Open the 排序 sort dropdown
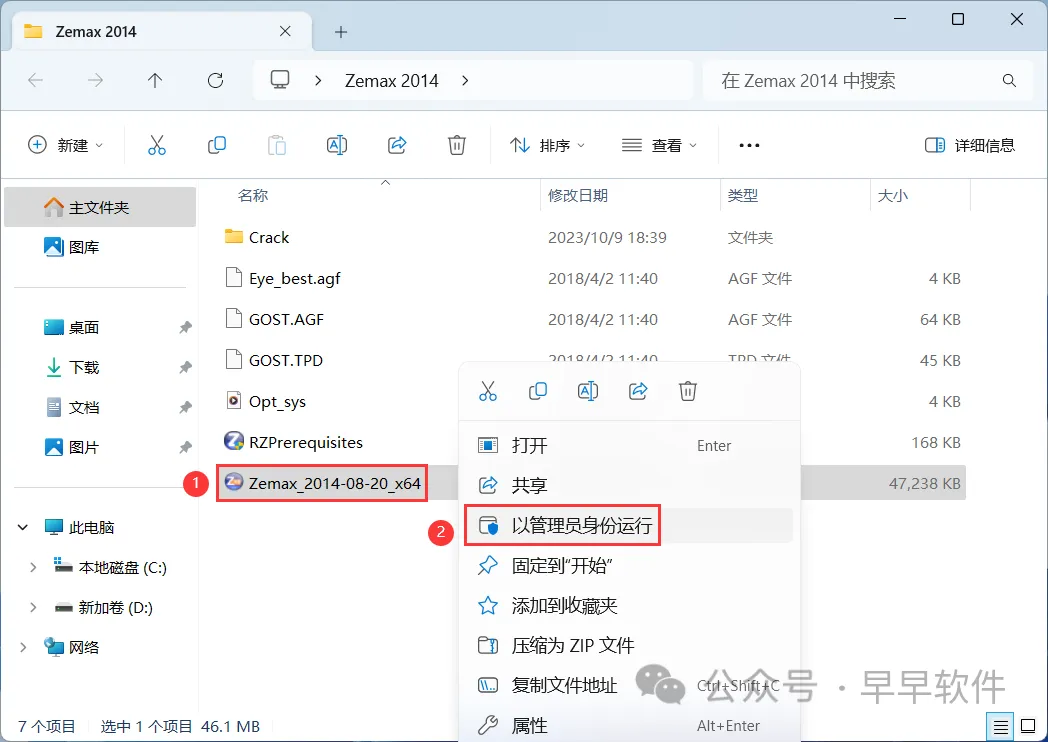Screen dimensions: 1048x742 (547, 145)
